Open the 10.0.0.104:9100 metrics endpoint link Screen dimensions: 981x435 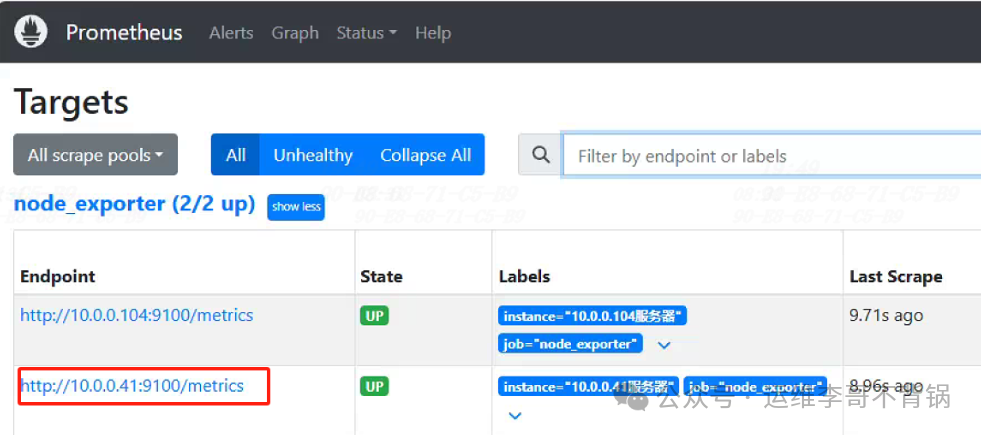click(136, 314)
